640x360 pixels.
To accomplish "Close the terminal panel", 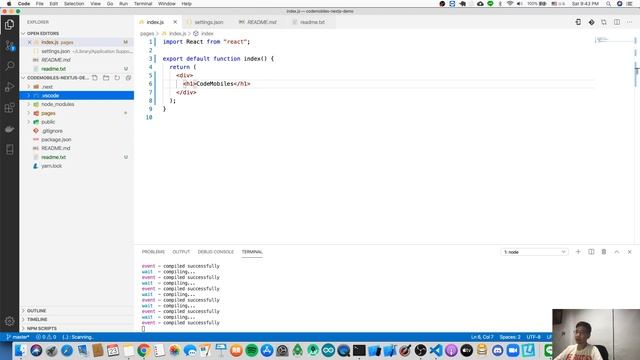I will click(x=629, y=252).
